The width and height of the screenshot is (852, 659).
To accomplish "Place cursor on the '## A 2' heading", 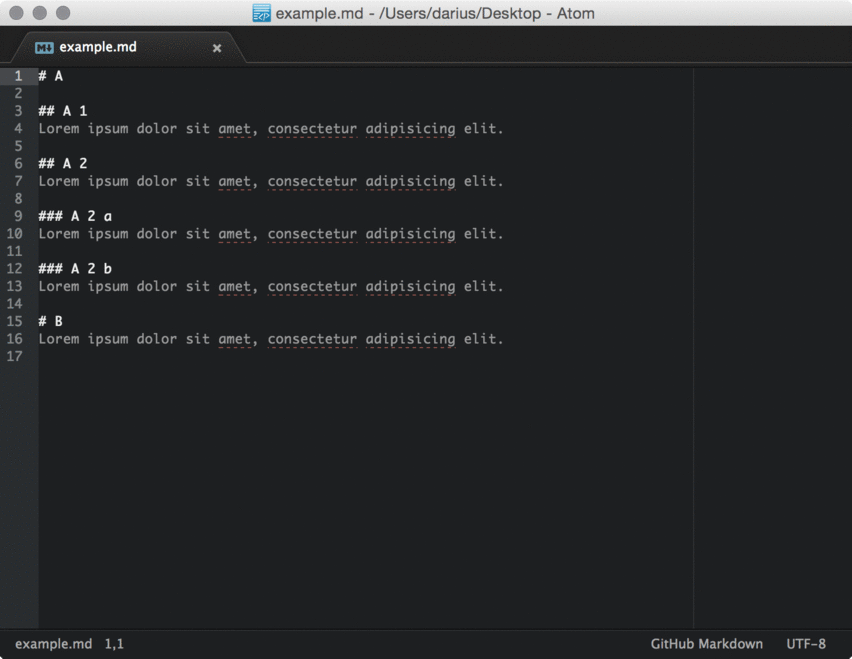I will (63, 164).
